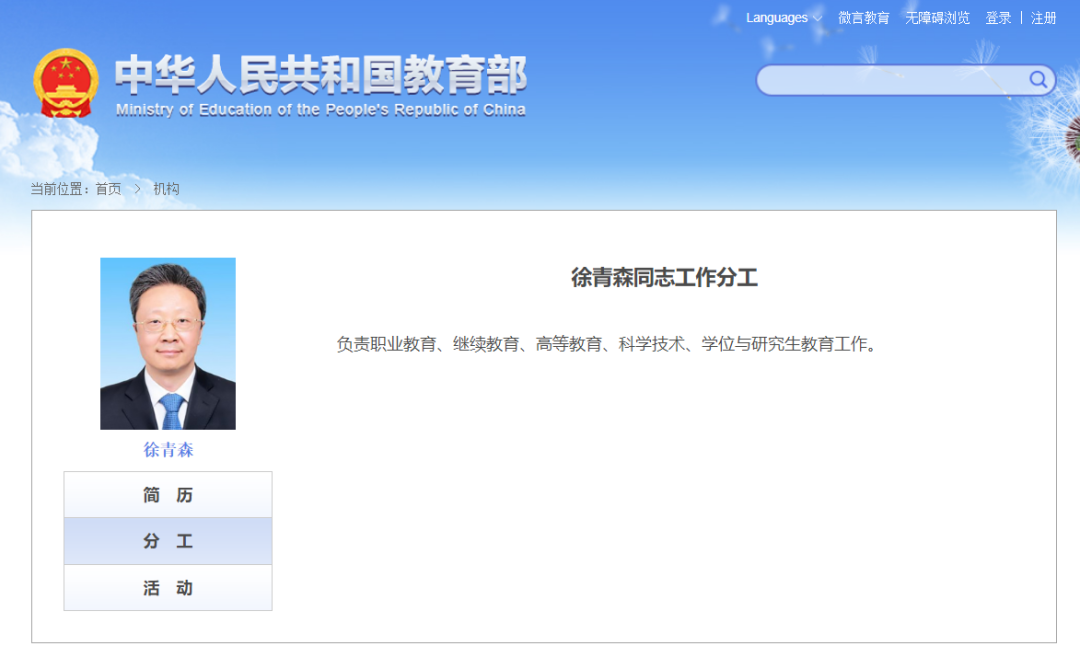Click the 徐青森同志工作分工 heading
The height and width of the screenshot is (646, 1080).
point(664,278)
